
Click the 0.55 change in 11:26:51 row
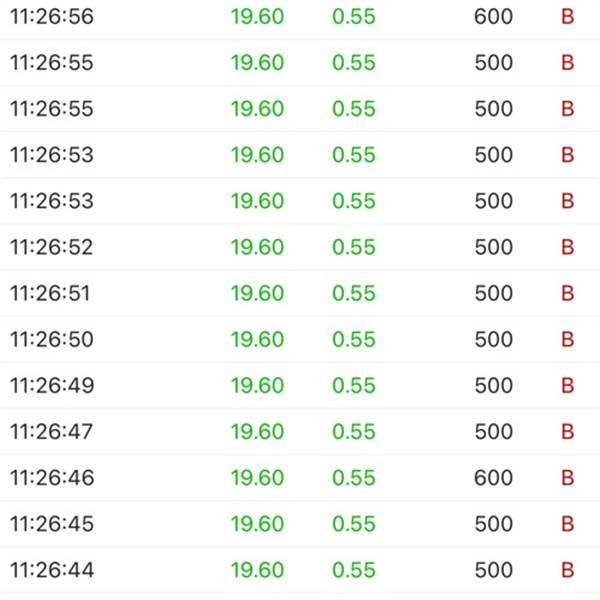pyautogui.click(x=354, y=293)
